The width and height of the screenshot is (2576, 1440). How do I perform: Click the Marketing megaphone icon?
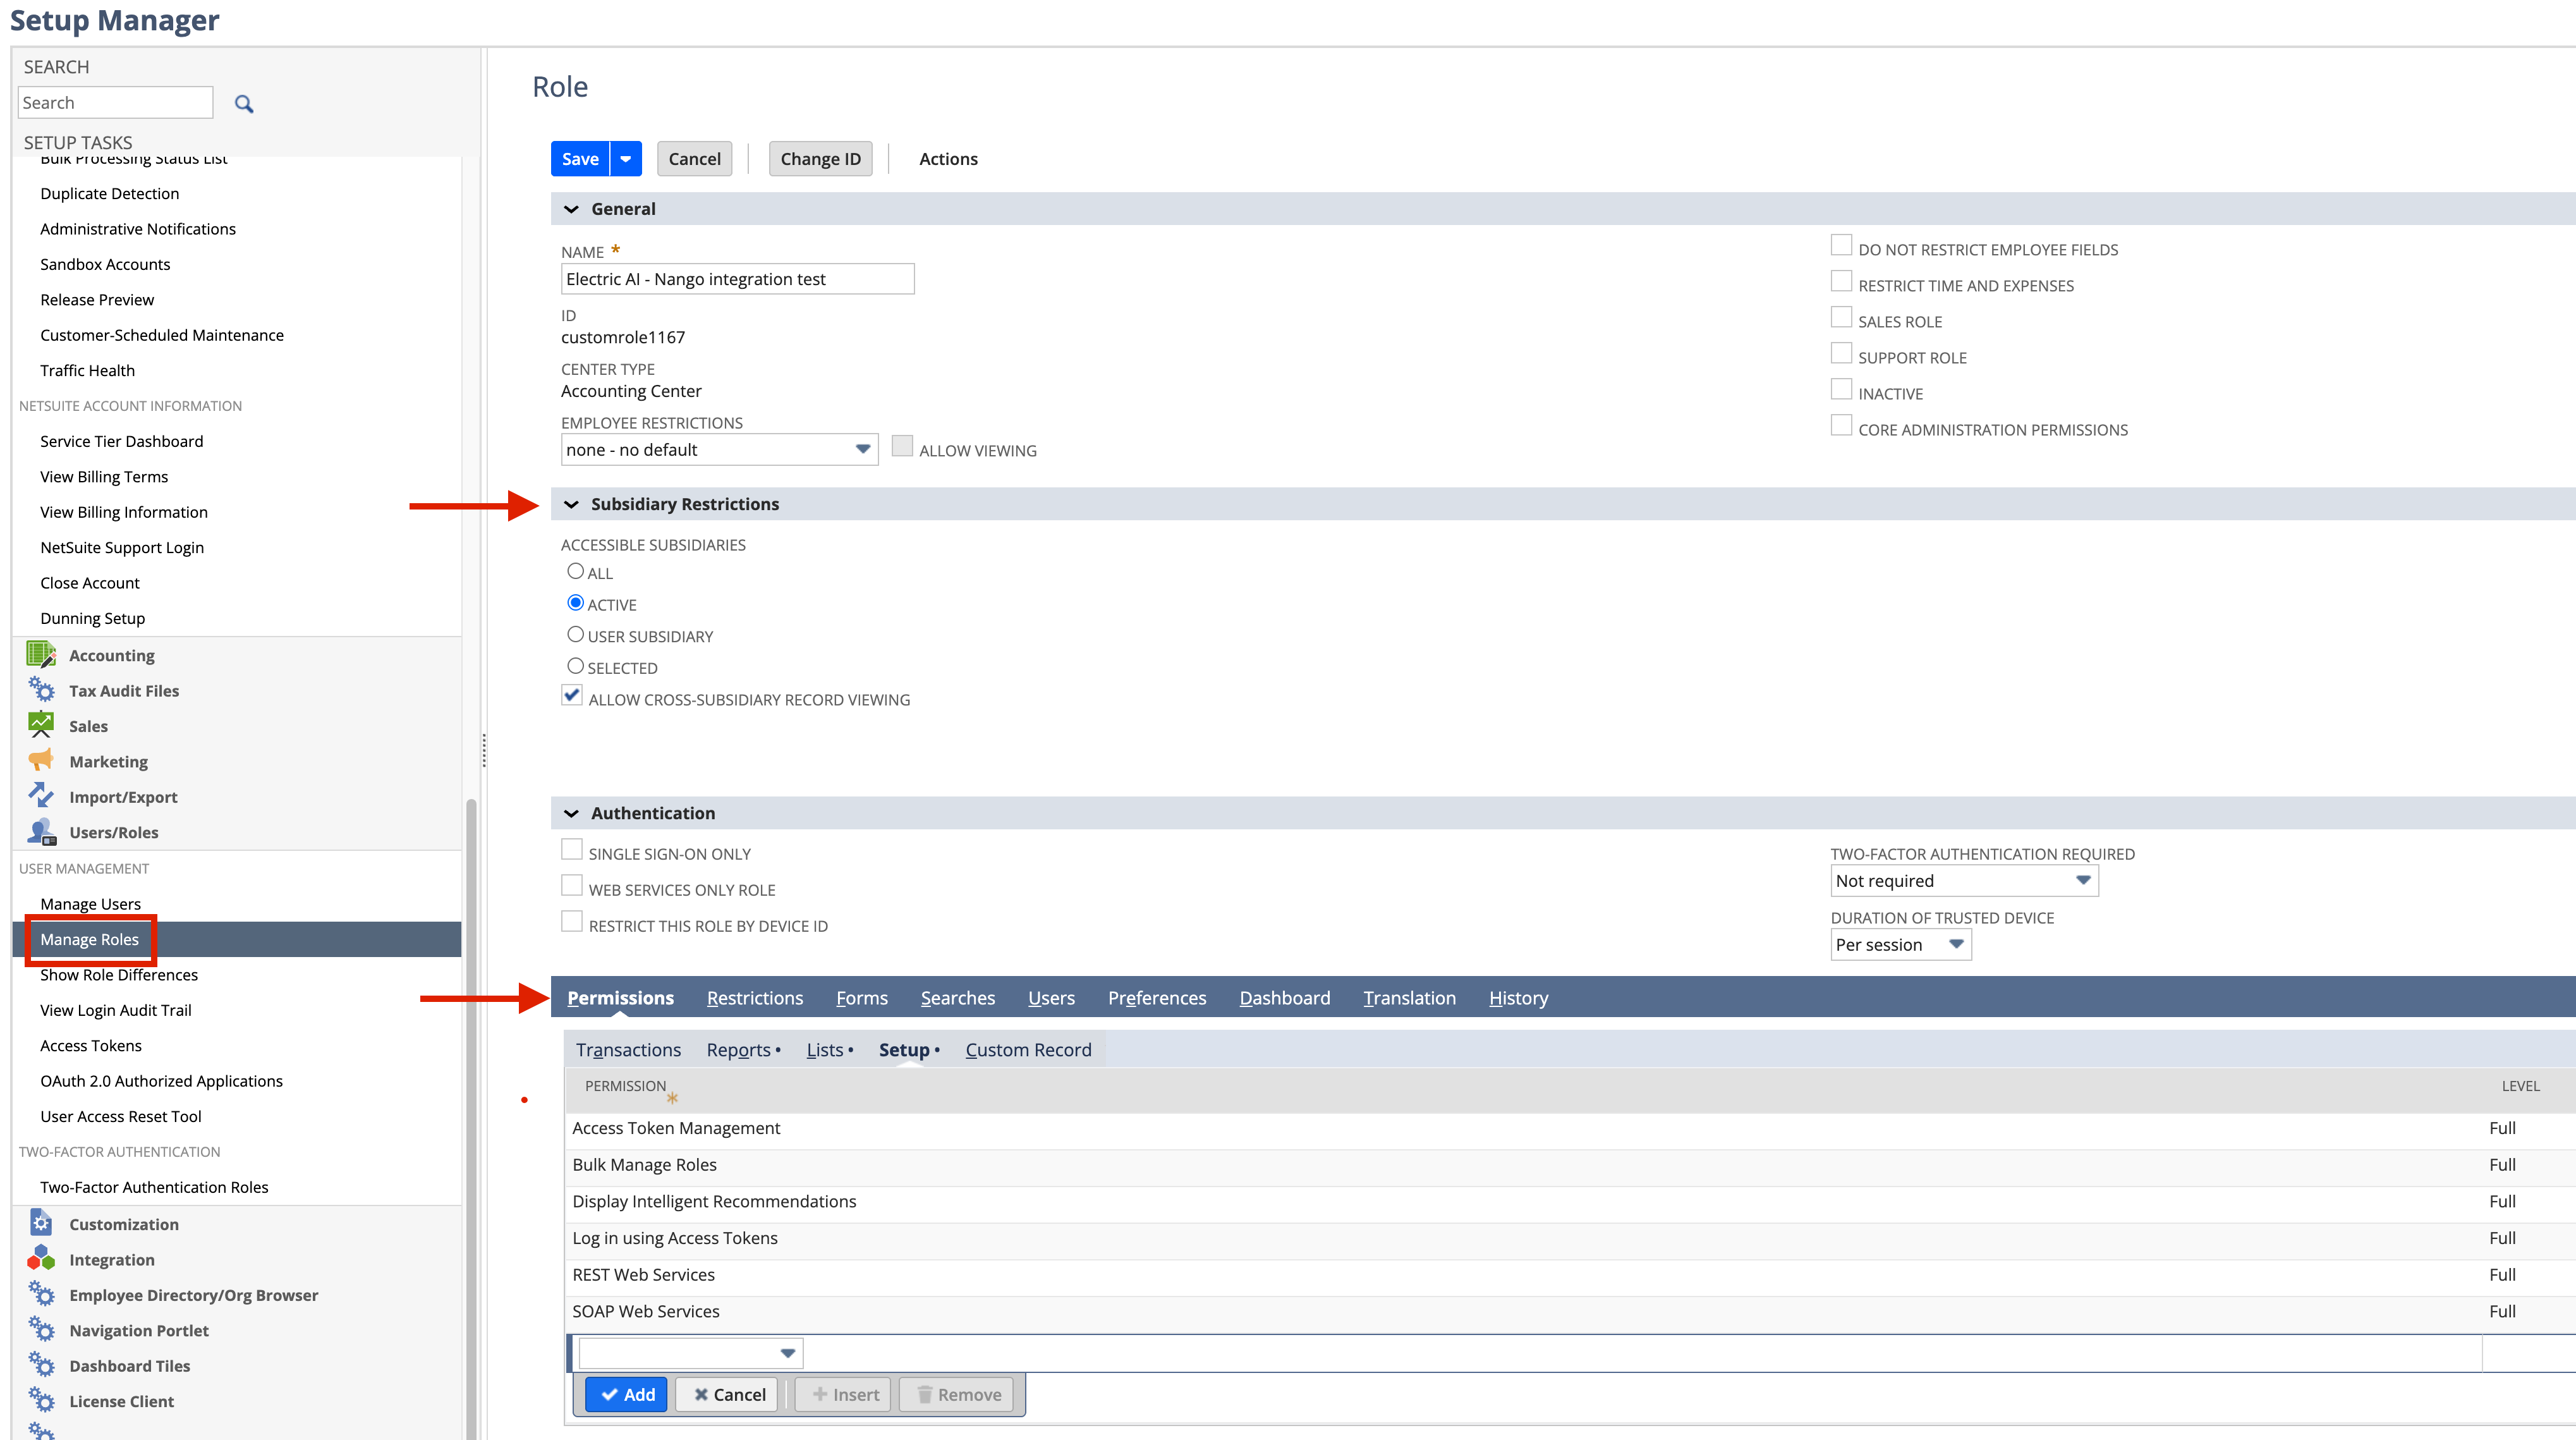point(41,761)
